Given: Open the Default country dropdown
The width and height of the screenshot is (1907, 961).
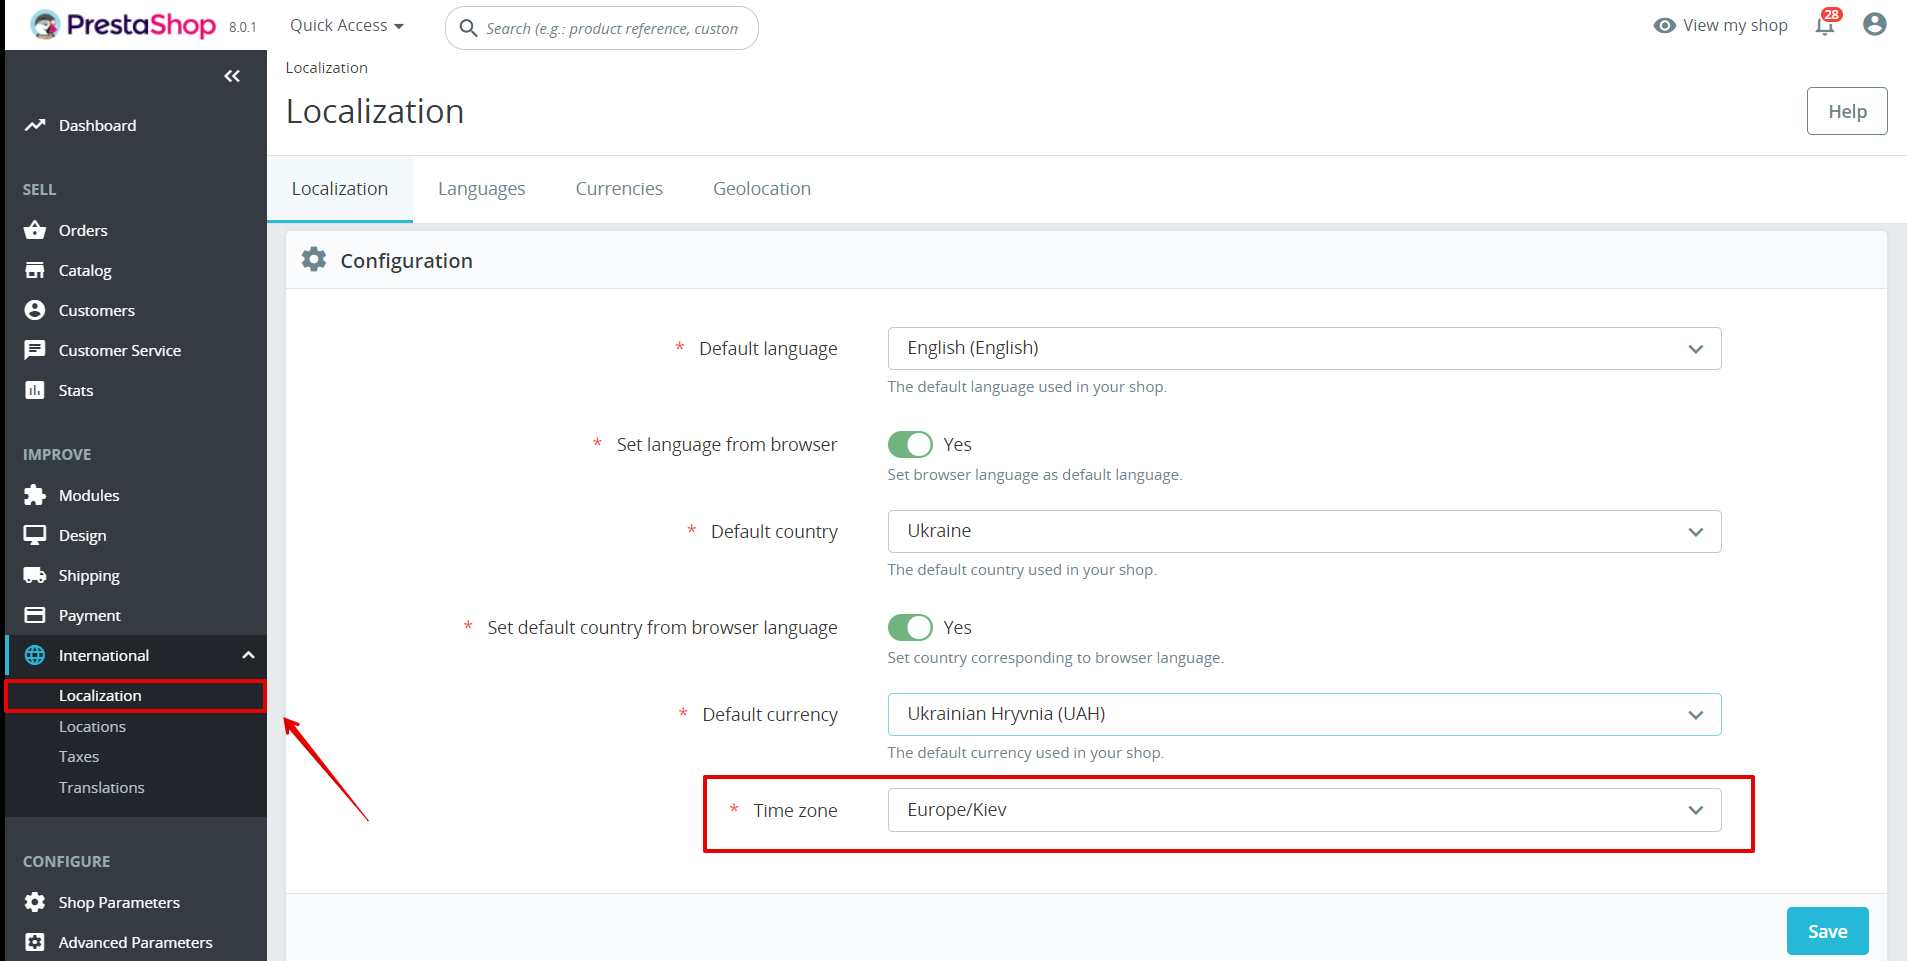Looking at the screenshot, I should [x=1304, y=531].
